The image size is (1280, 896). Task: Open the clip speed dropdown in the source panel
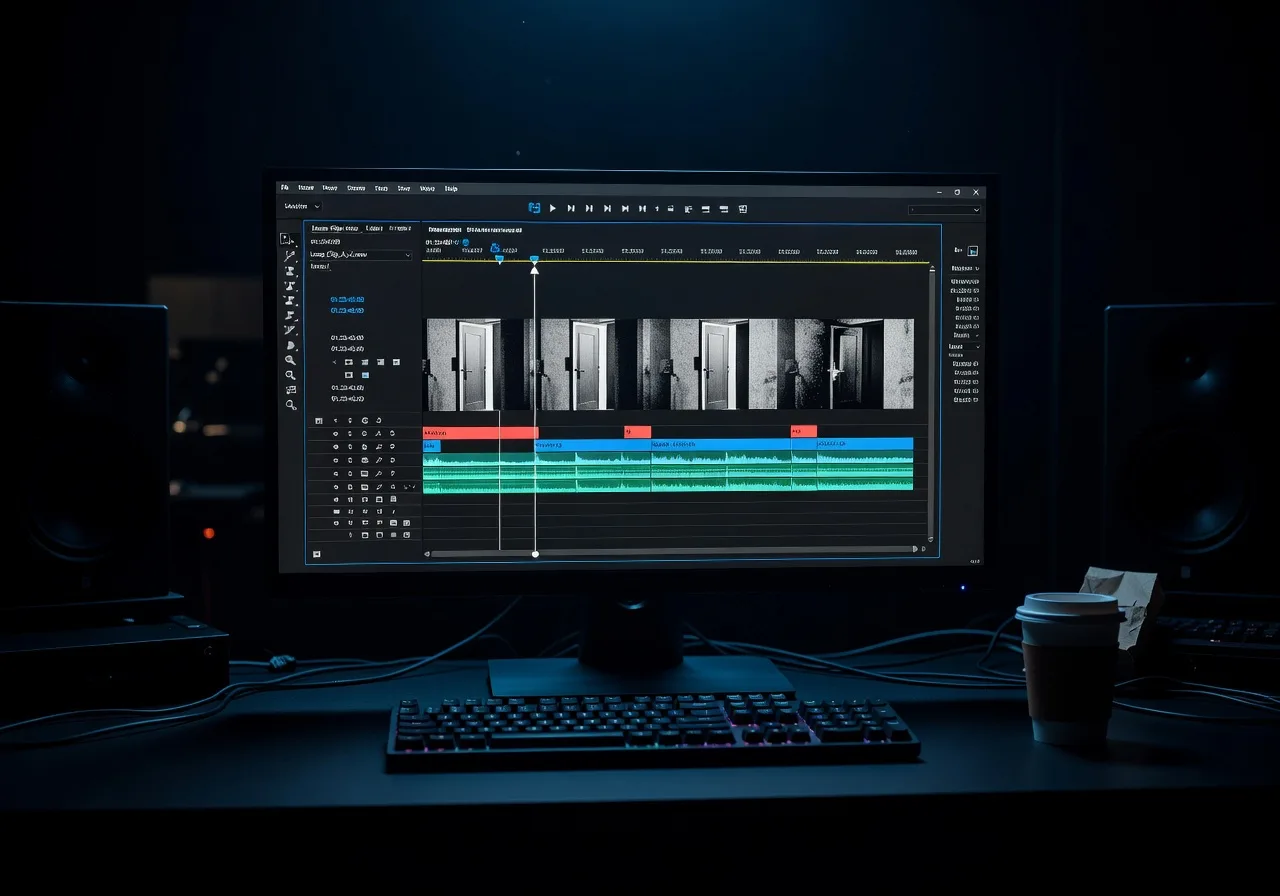click(x=360, y=255)
